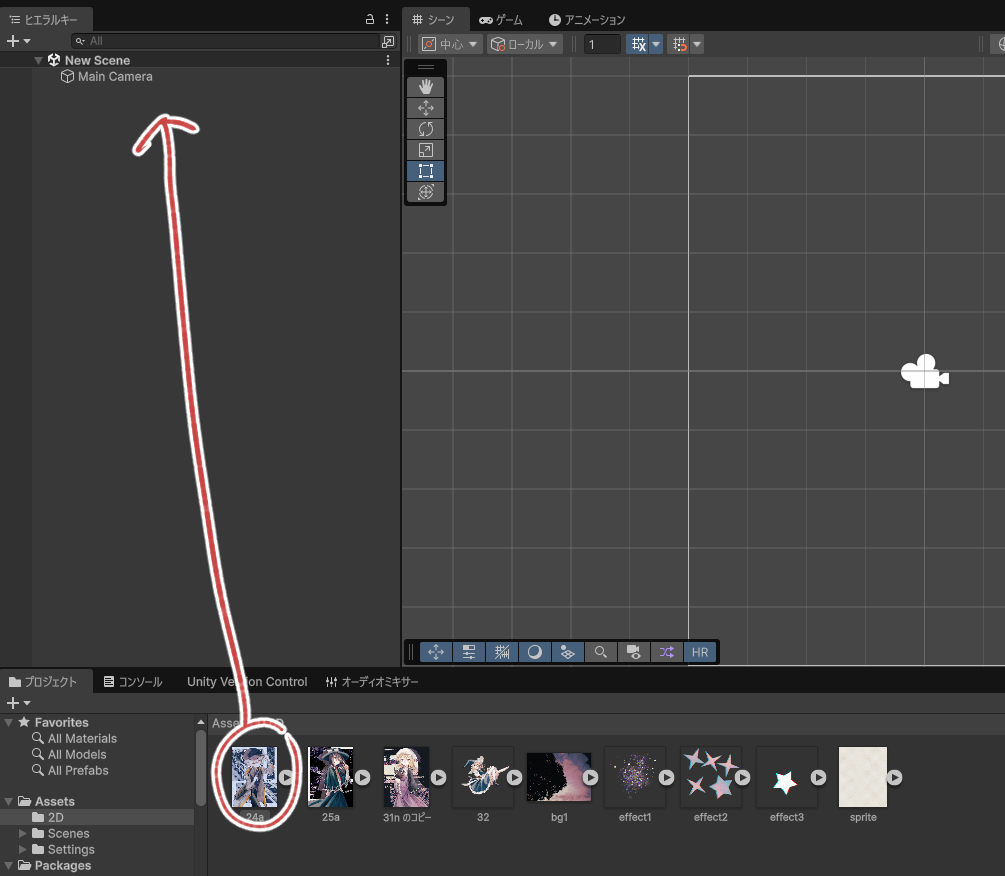This screenshot has width=1005, height=876.
Task: Select Main Camera in the hierarchy
Action: (x=115, y=76)
